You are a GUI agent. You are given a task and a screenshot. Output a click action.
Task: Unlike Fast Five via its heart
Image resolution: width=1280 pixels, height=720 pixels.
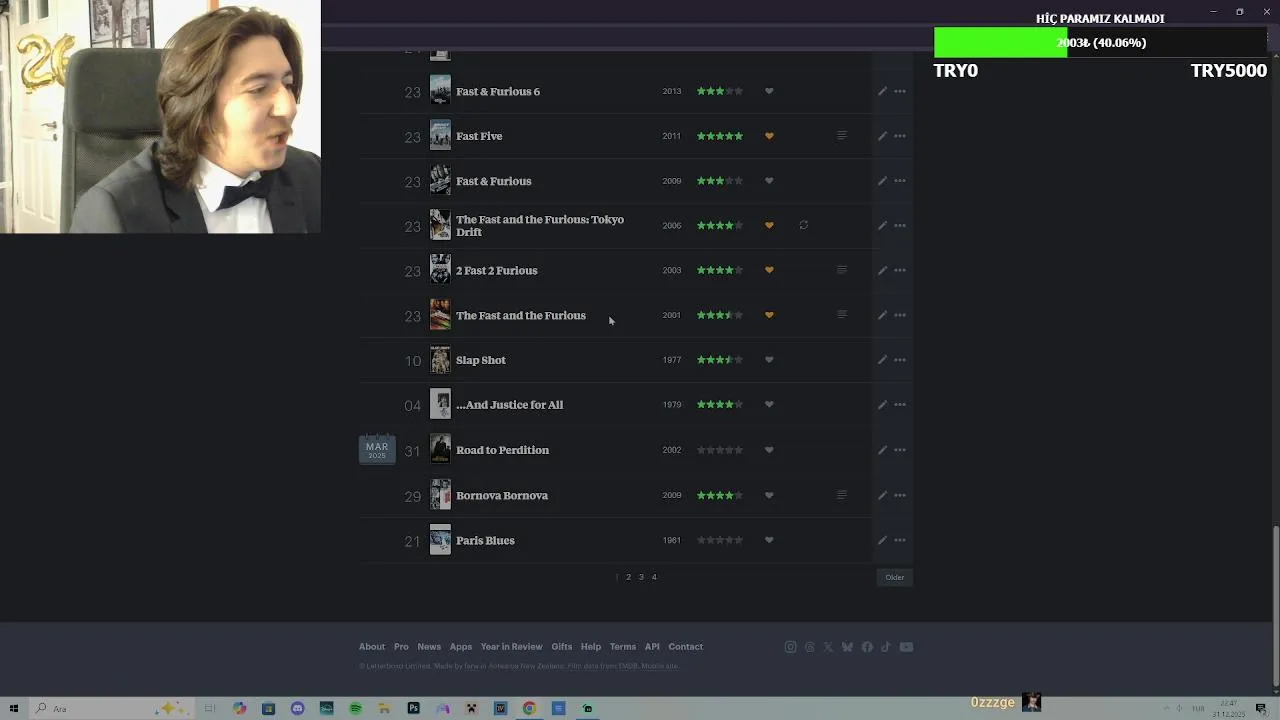[769, 136]
